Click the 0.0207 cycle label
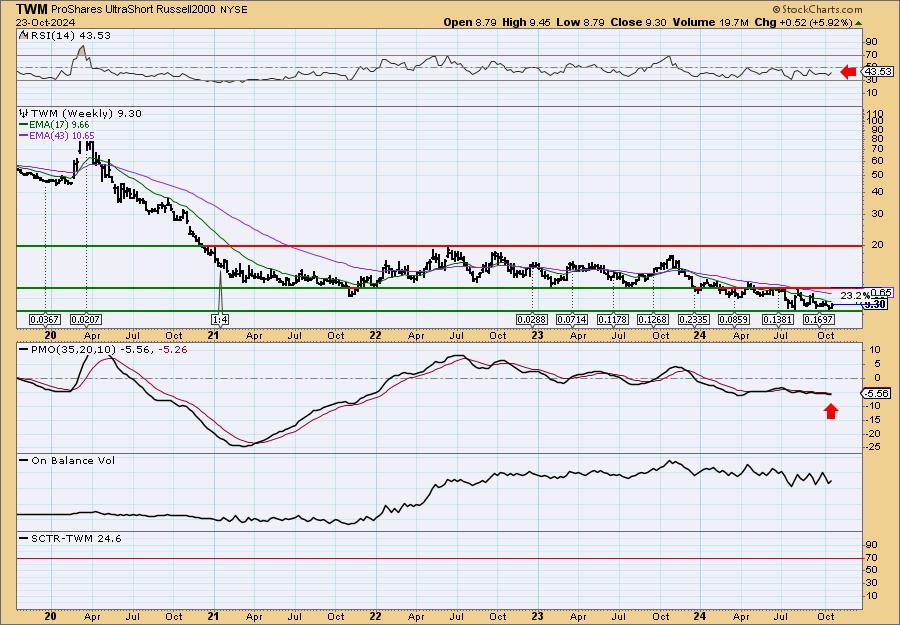The width and height of the screenshot is (900, 625). pyautogui.click(x=86, y=319)
